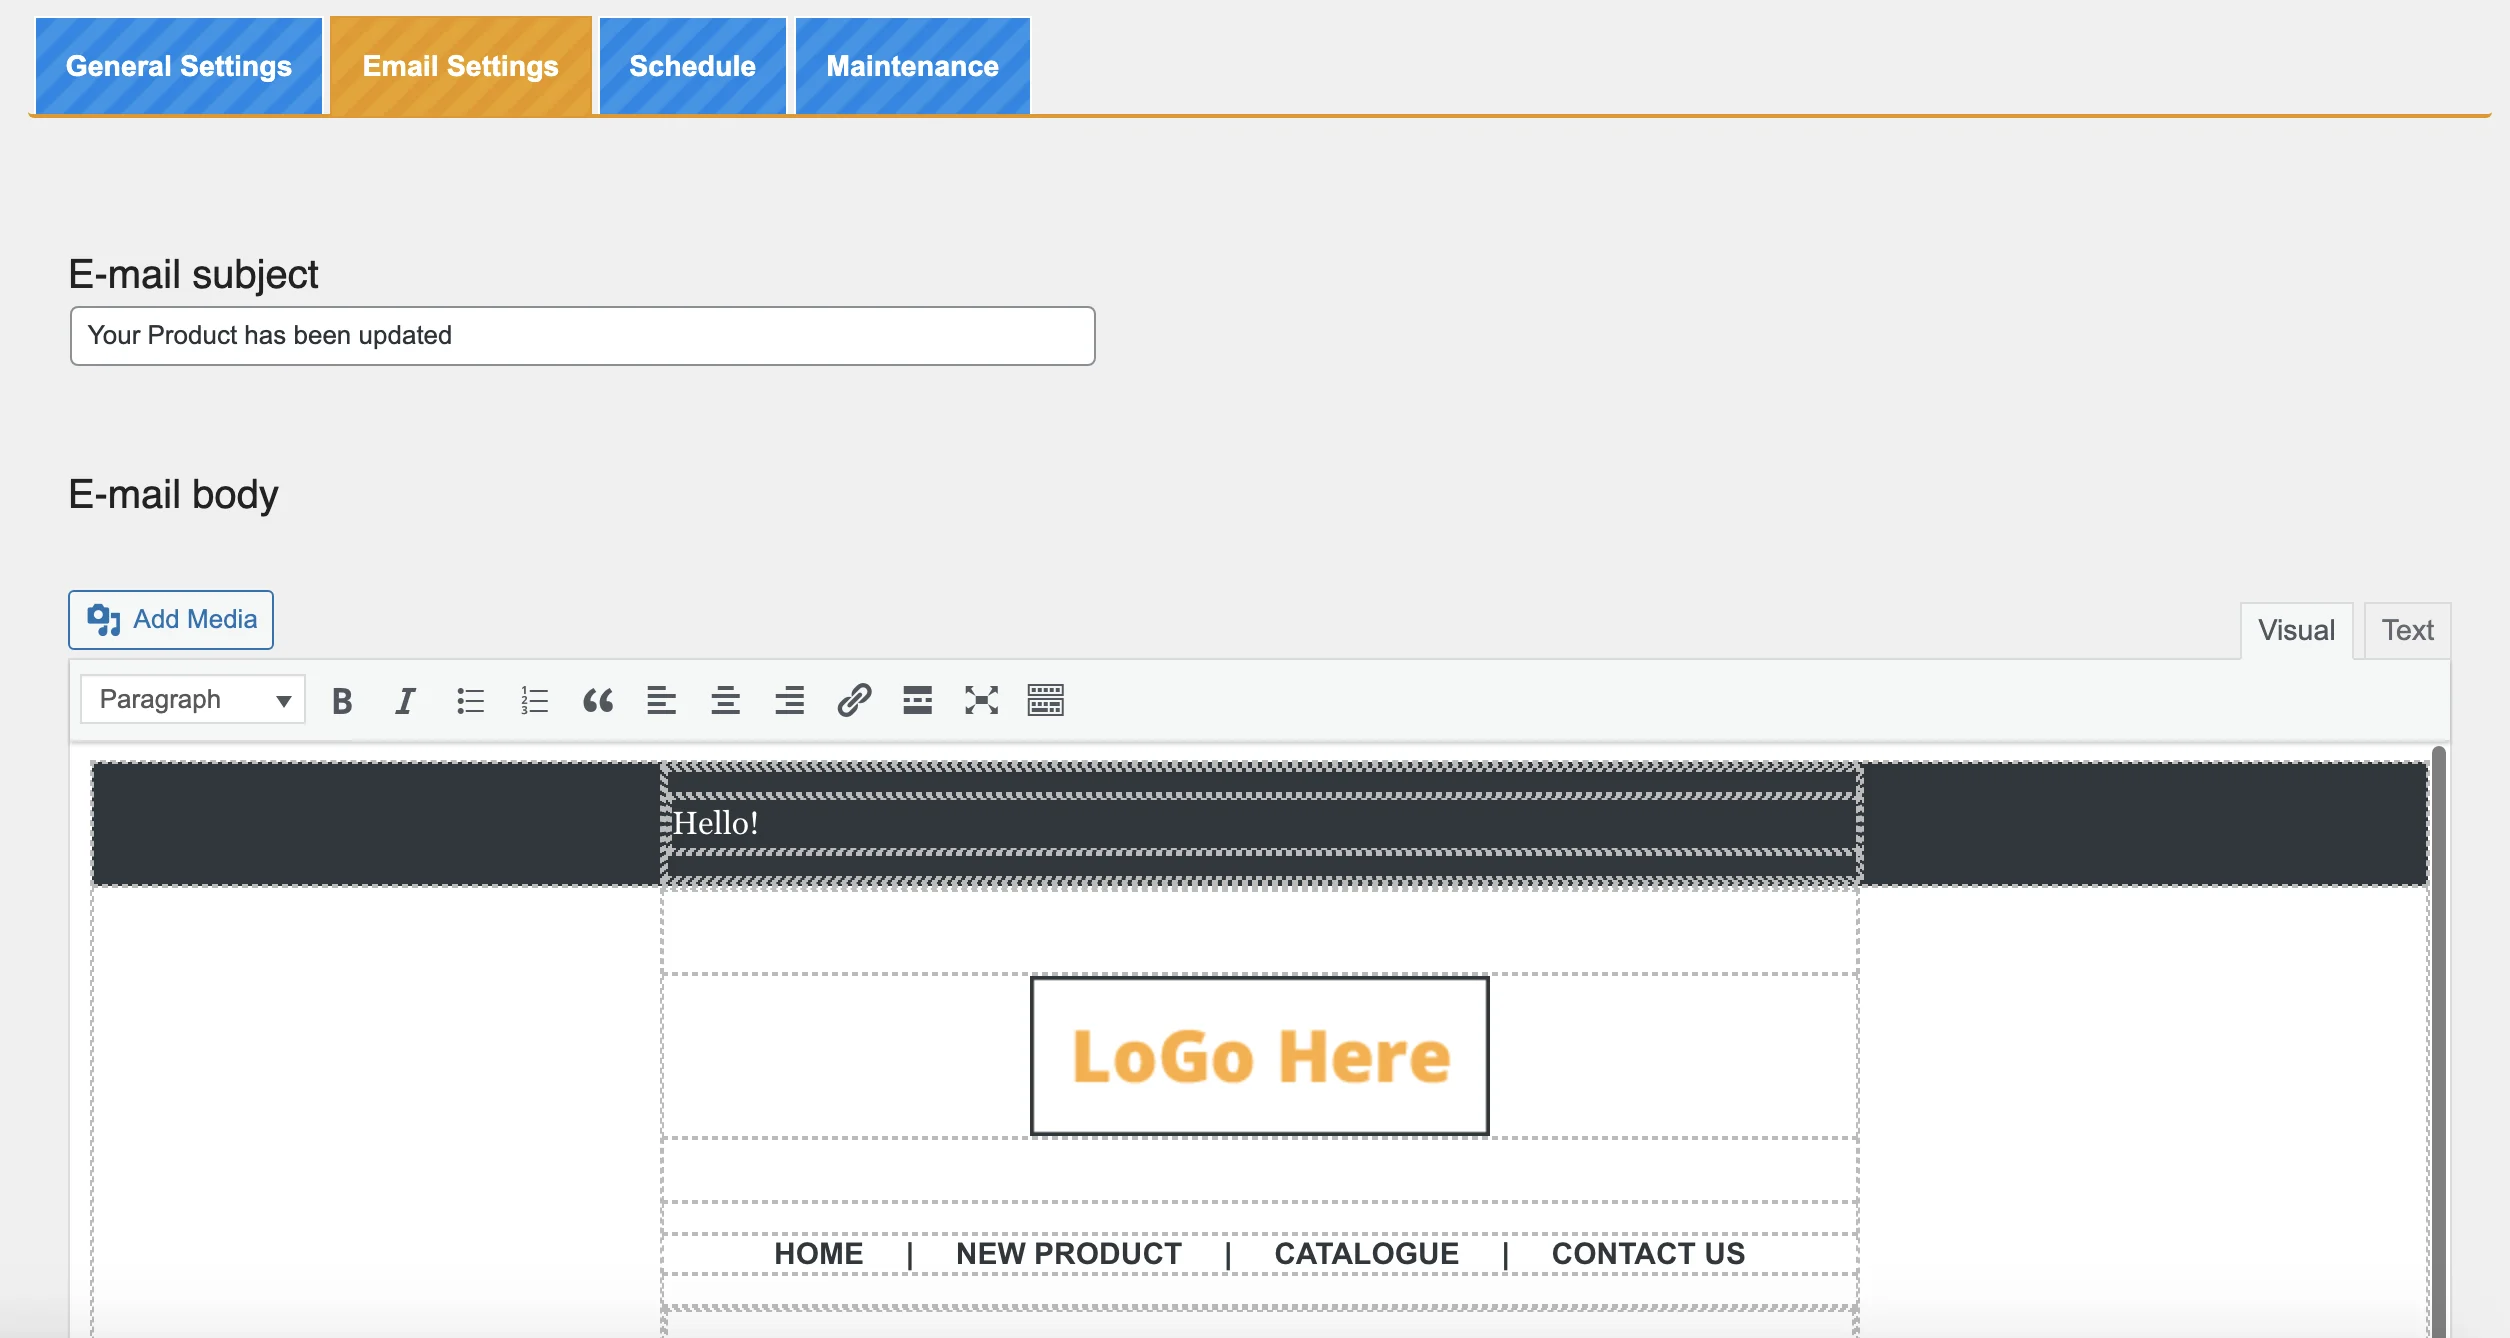Viewport: 2510px width, 1338px height.
Task: Insert Read More tag
Action: pos(917,700)
